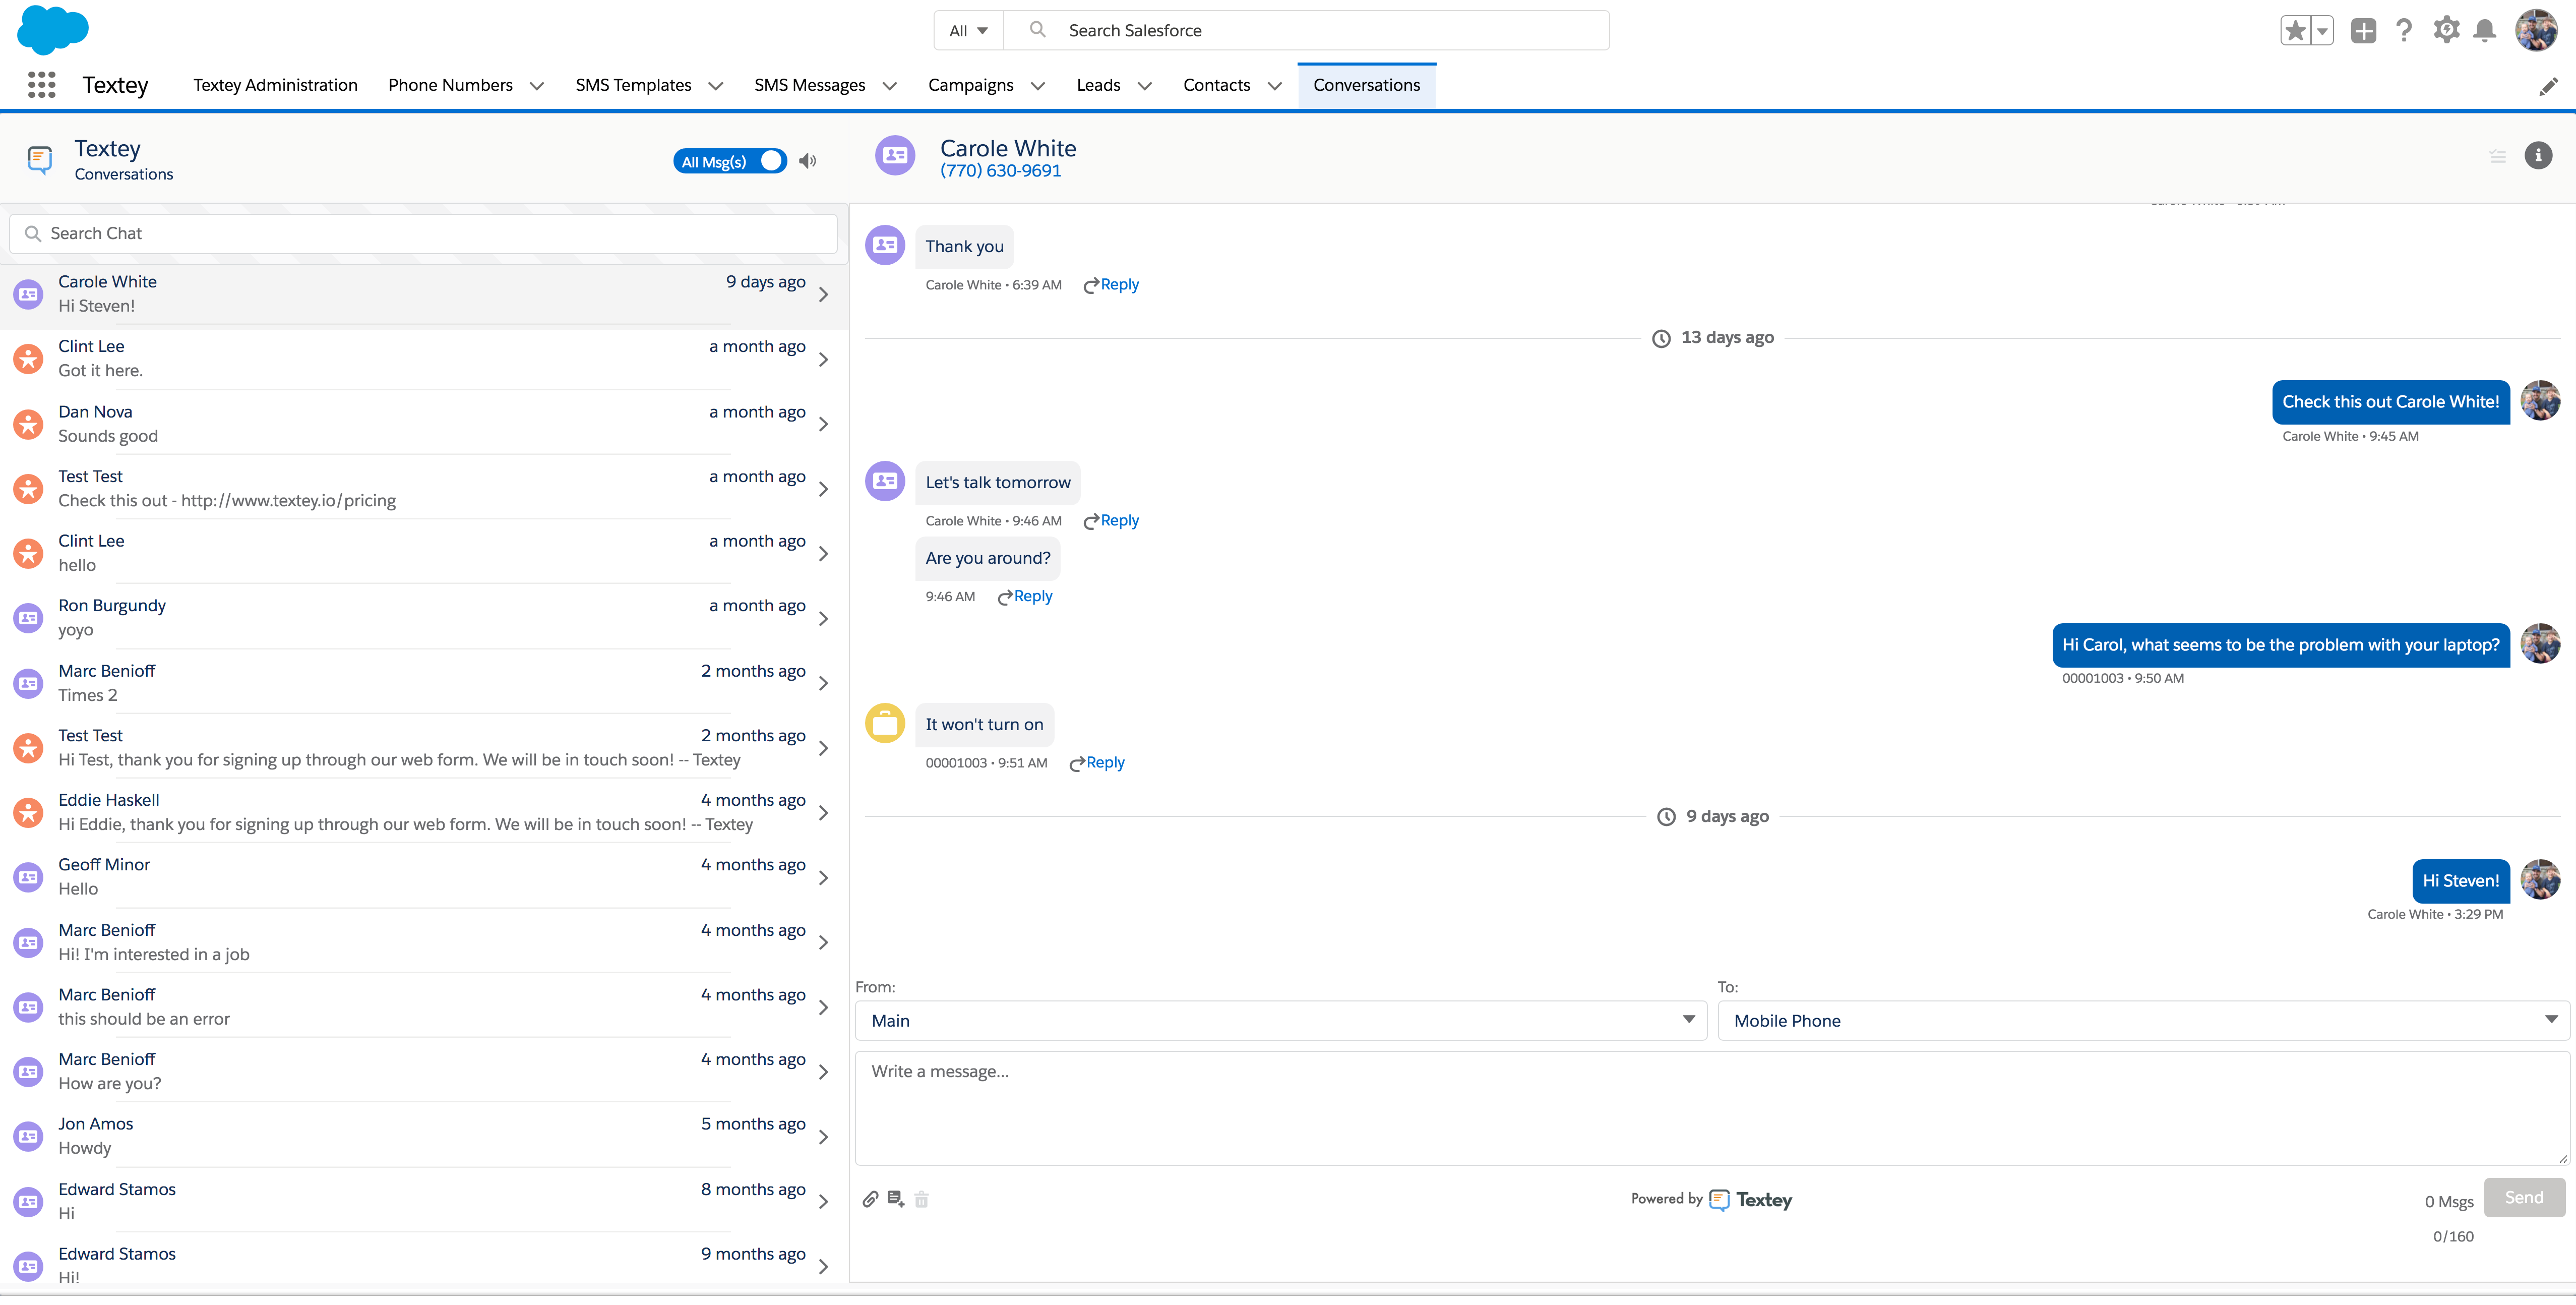Expand the SMS Messages tab chevron
Viewport: 2576px width, 1305px height.
point(889,86)
